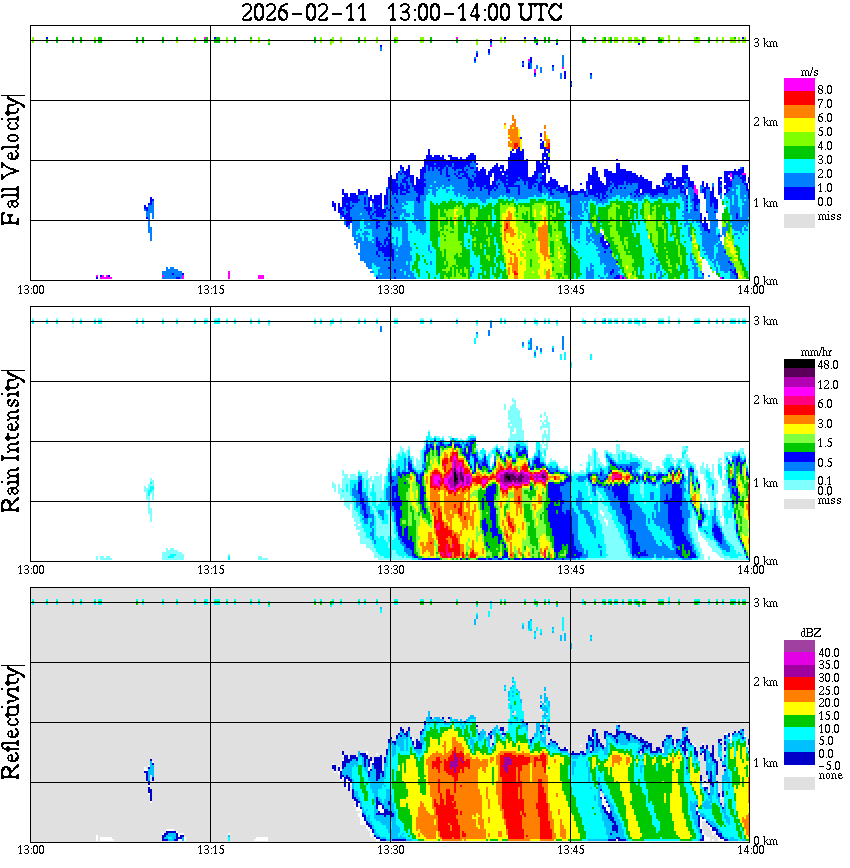
Task: Click the '1 km' label of the Reflectivity plot
Action: coord(766,763)
